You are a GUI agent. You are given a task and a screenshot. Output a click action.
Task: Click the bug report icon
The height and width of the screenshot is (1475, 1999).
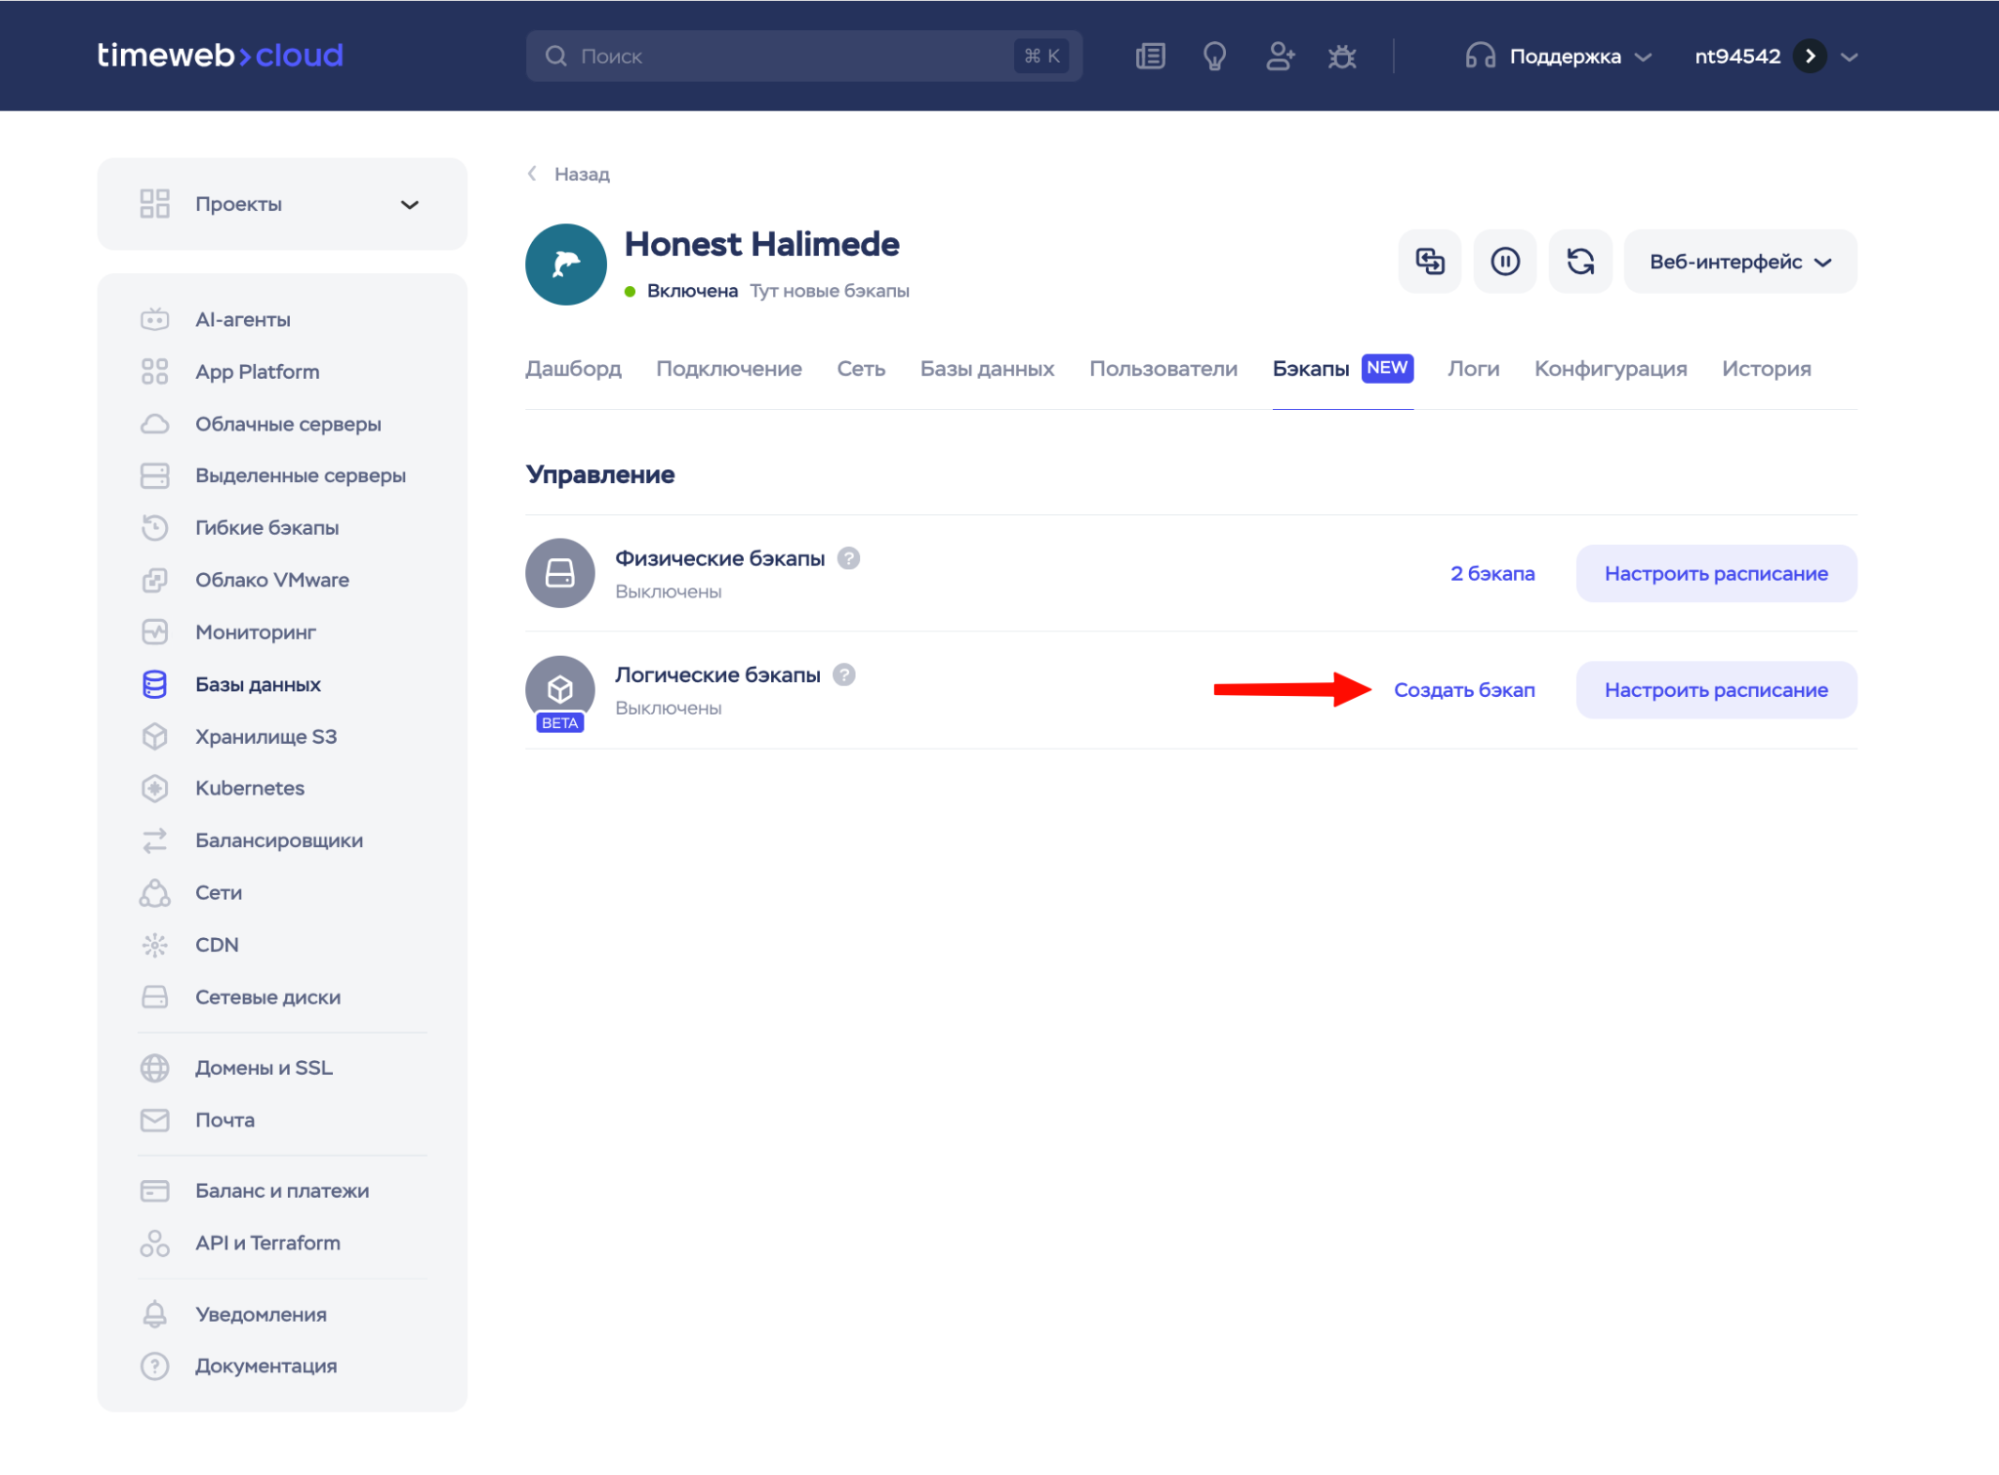(1342, 56)
